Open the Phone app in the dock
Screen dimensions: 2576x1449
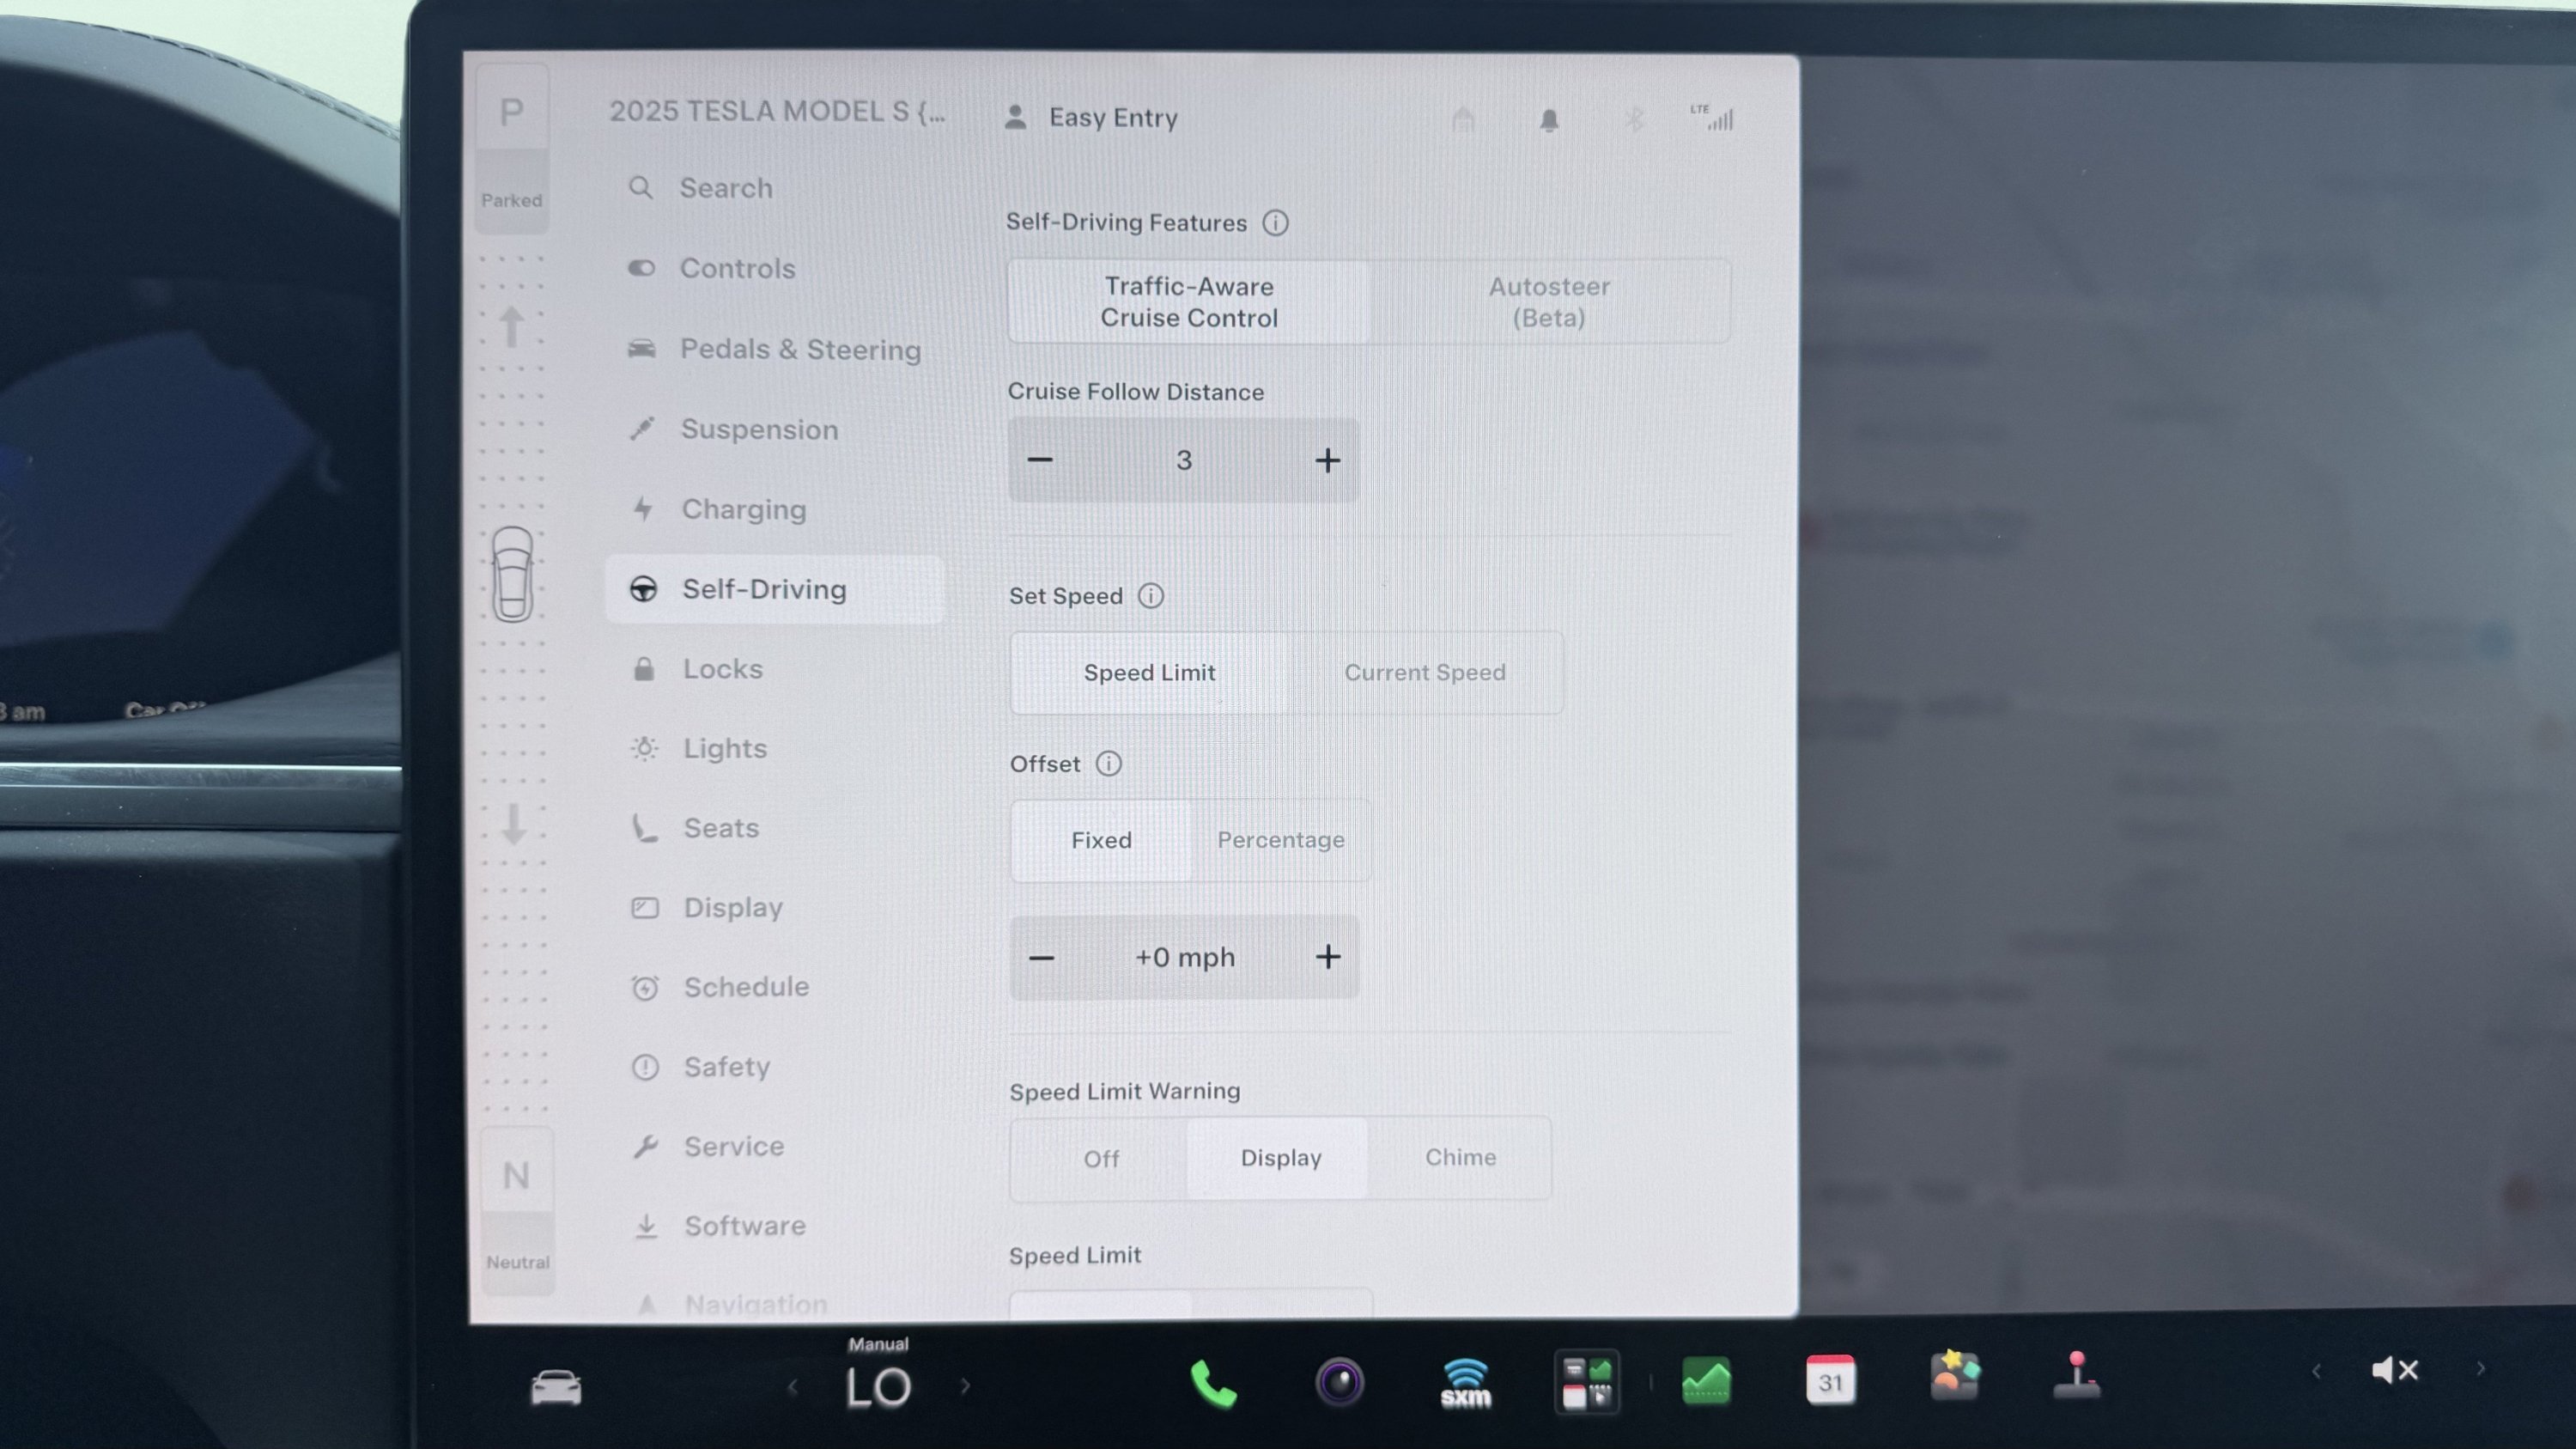(1213, 1385)
